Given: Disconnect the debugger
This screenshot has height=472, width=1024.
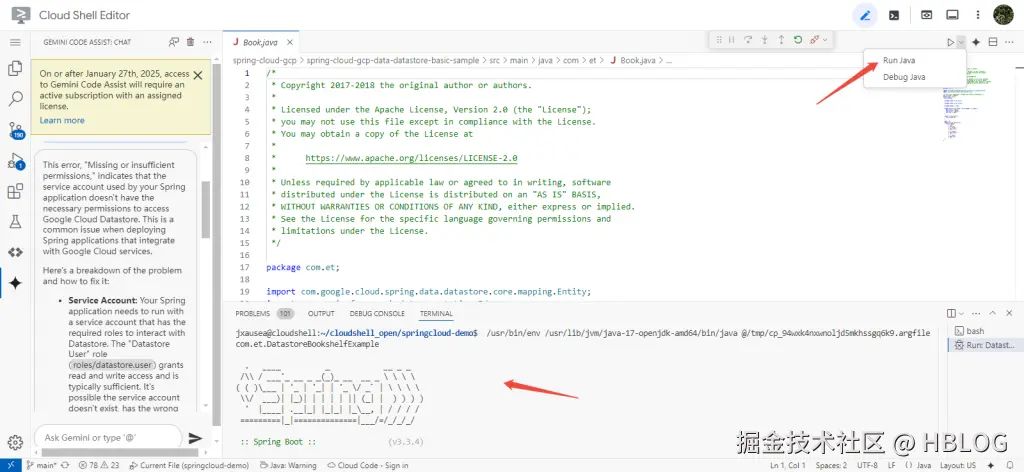Looking at the screenshot, I should 814,40.
